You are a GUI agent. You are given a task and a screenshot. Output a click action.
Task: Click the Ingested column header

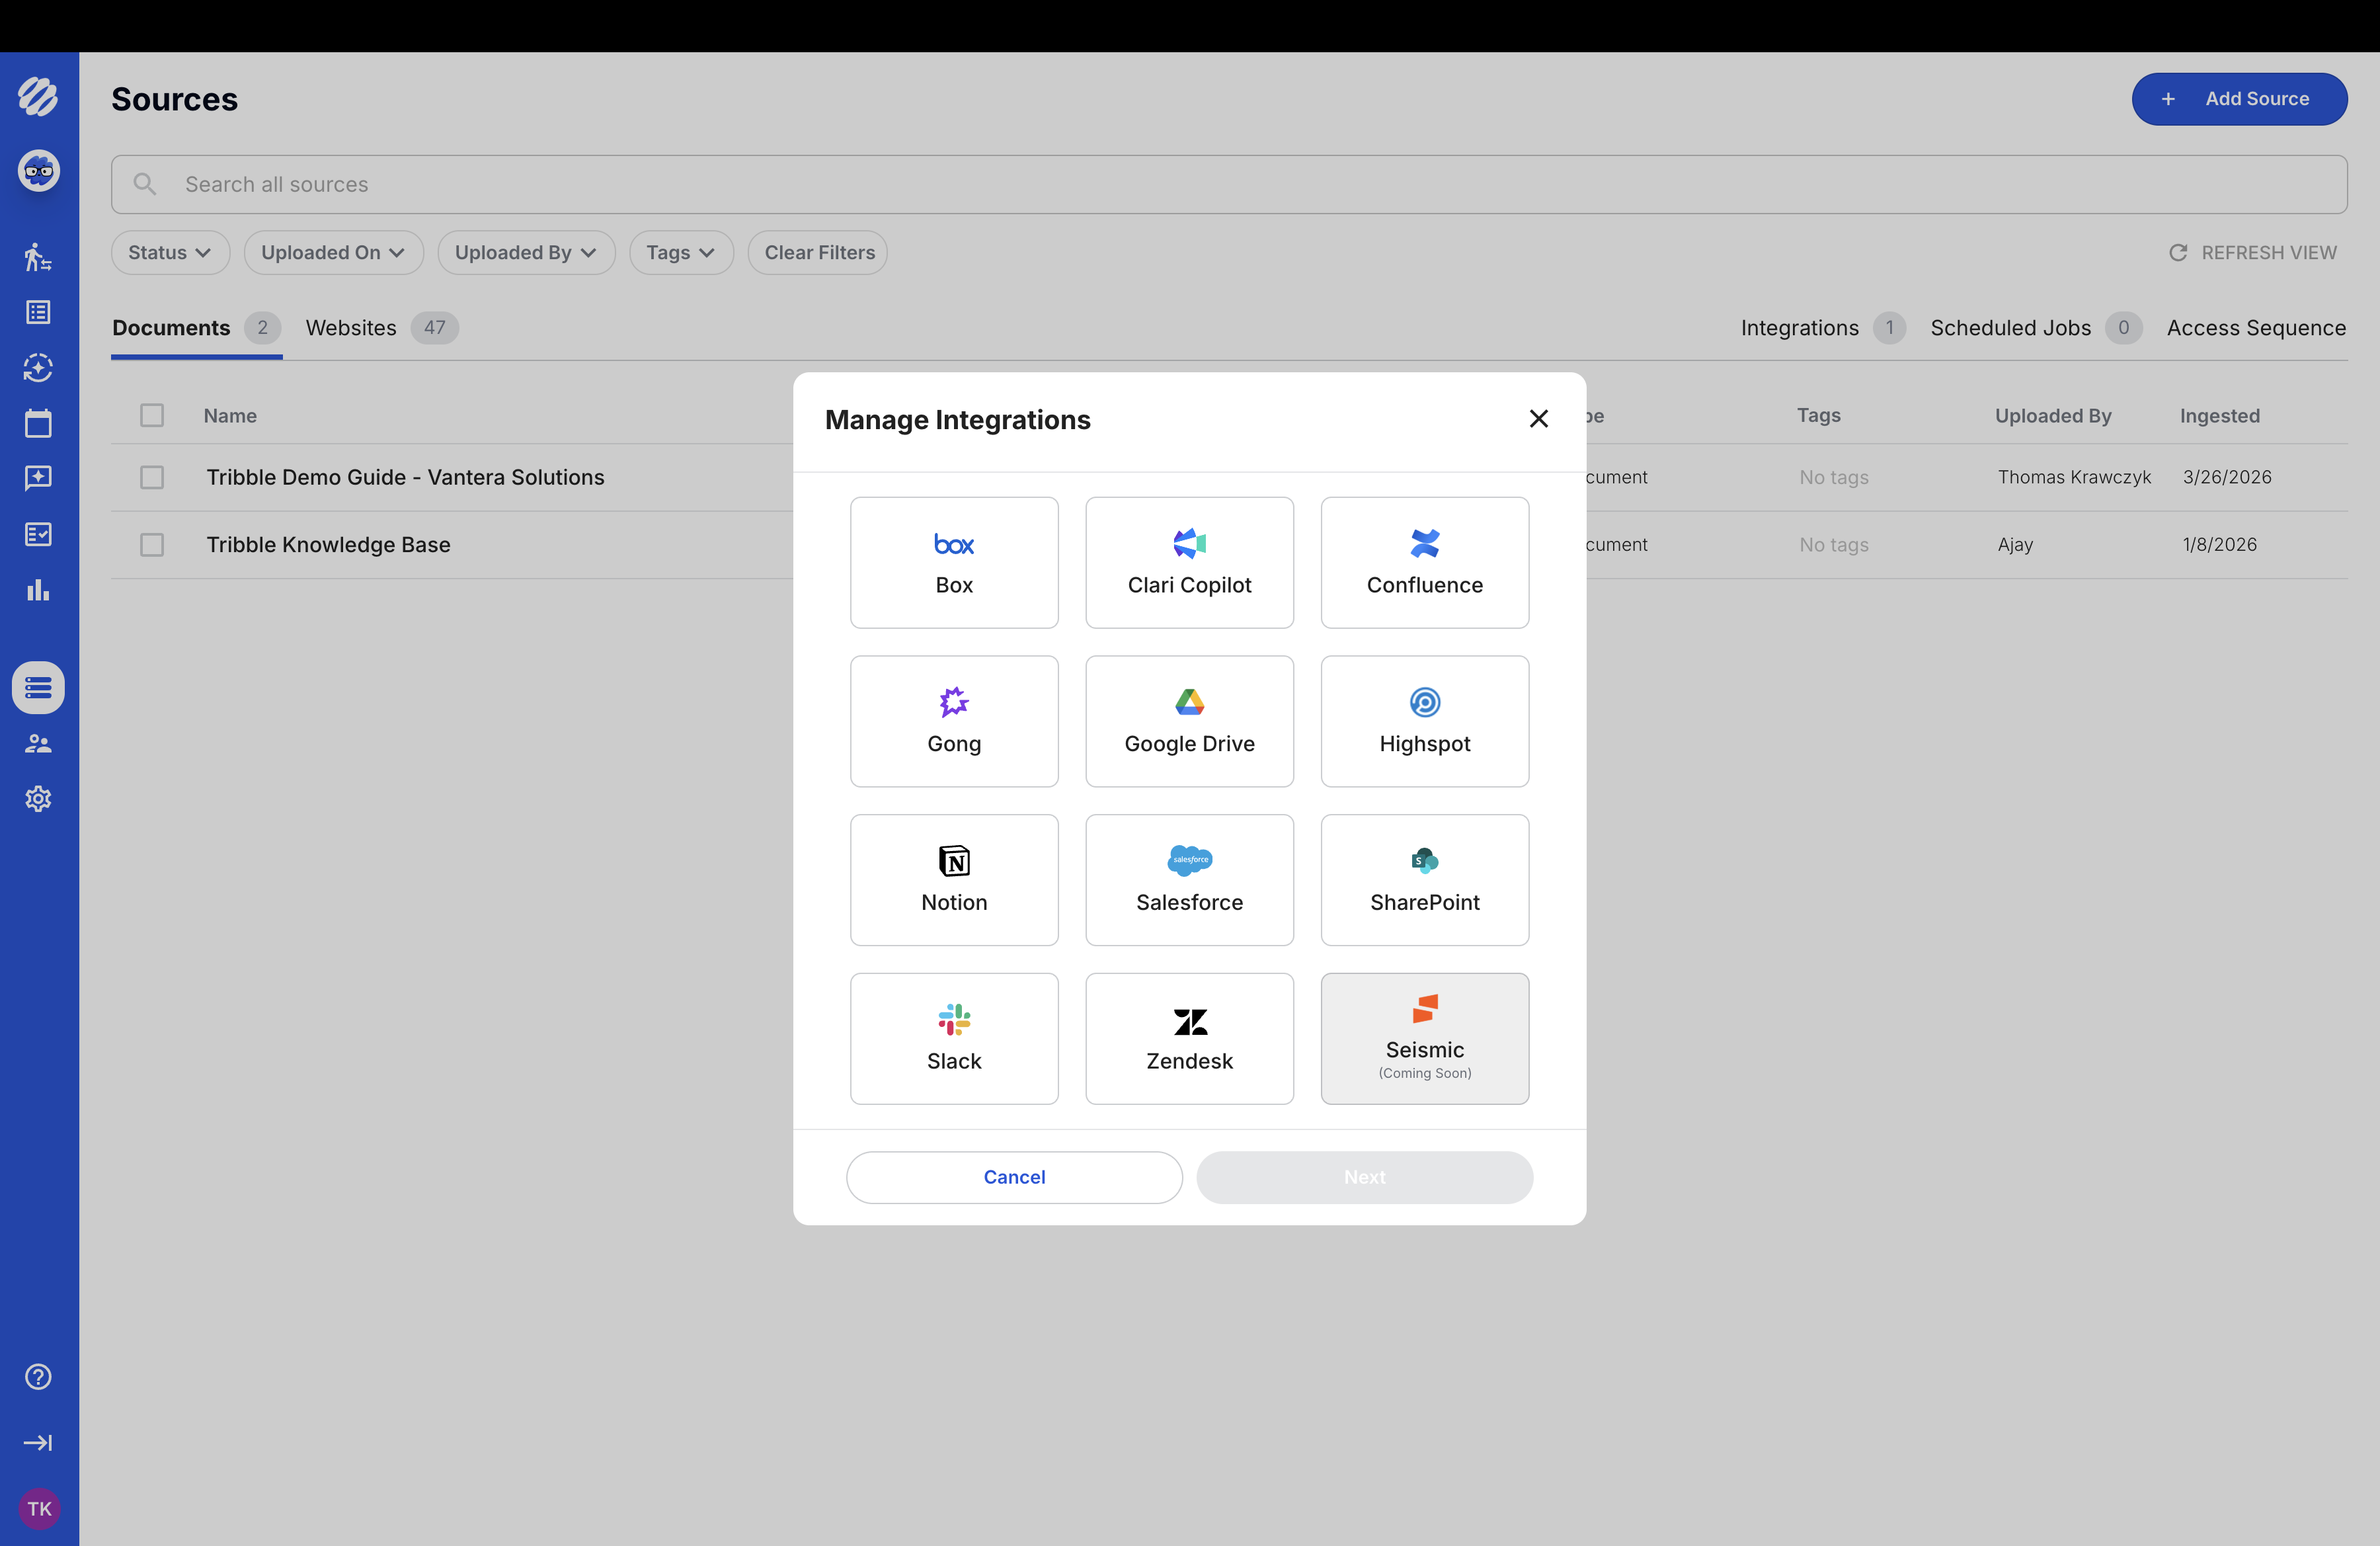pyautogui.click(x=2219, y=415)
